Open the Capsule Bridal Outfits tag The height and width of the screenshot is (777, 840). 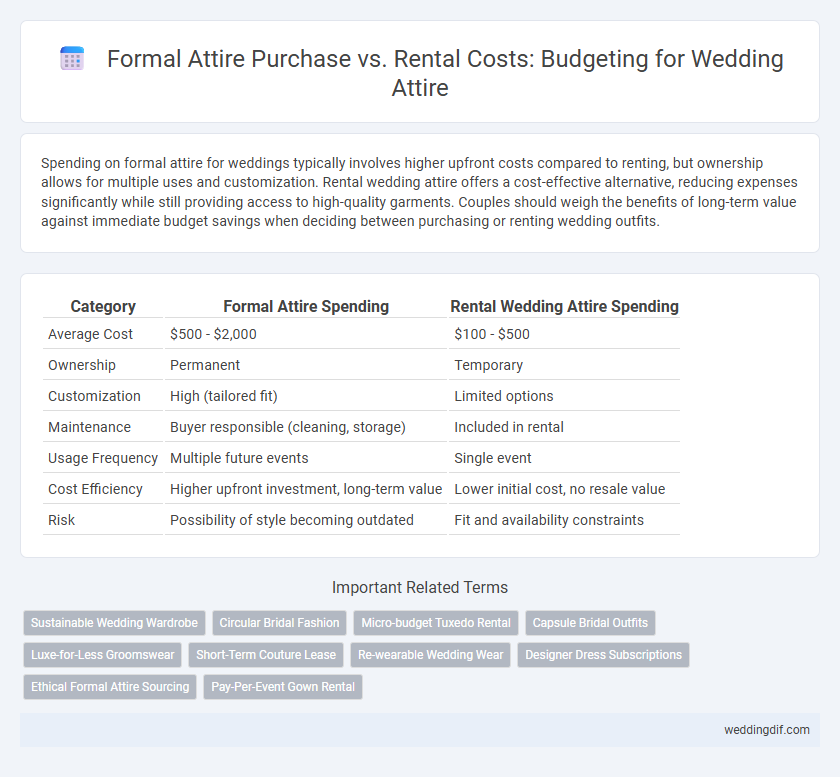590,623
